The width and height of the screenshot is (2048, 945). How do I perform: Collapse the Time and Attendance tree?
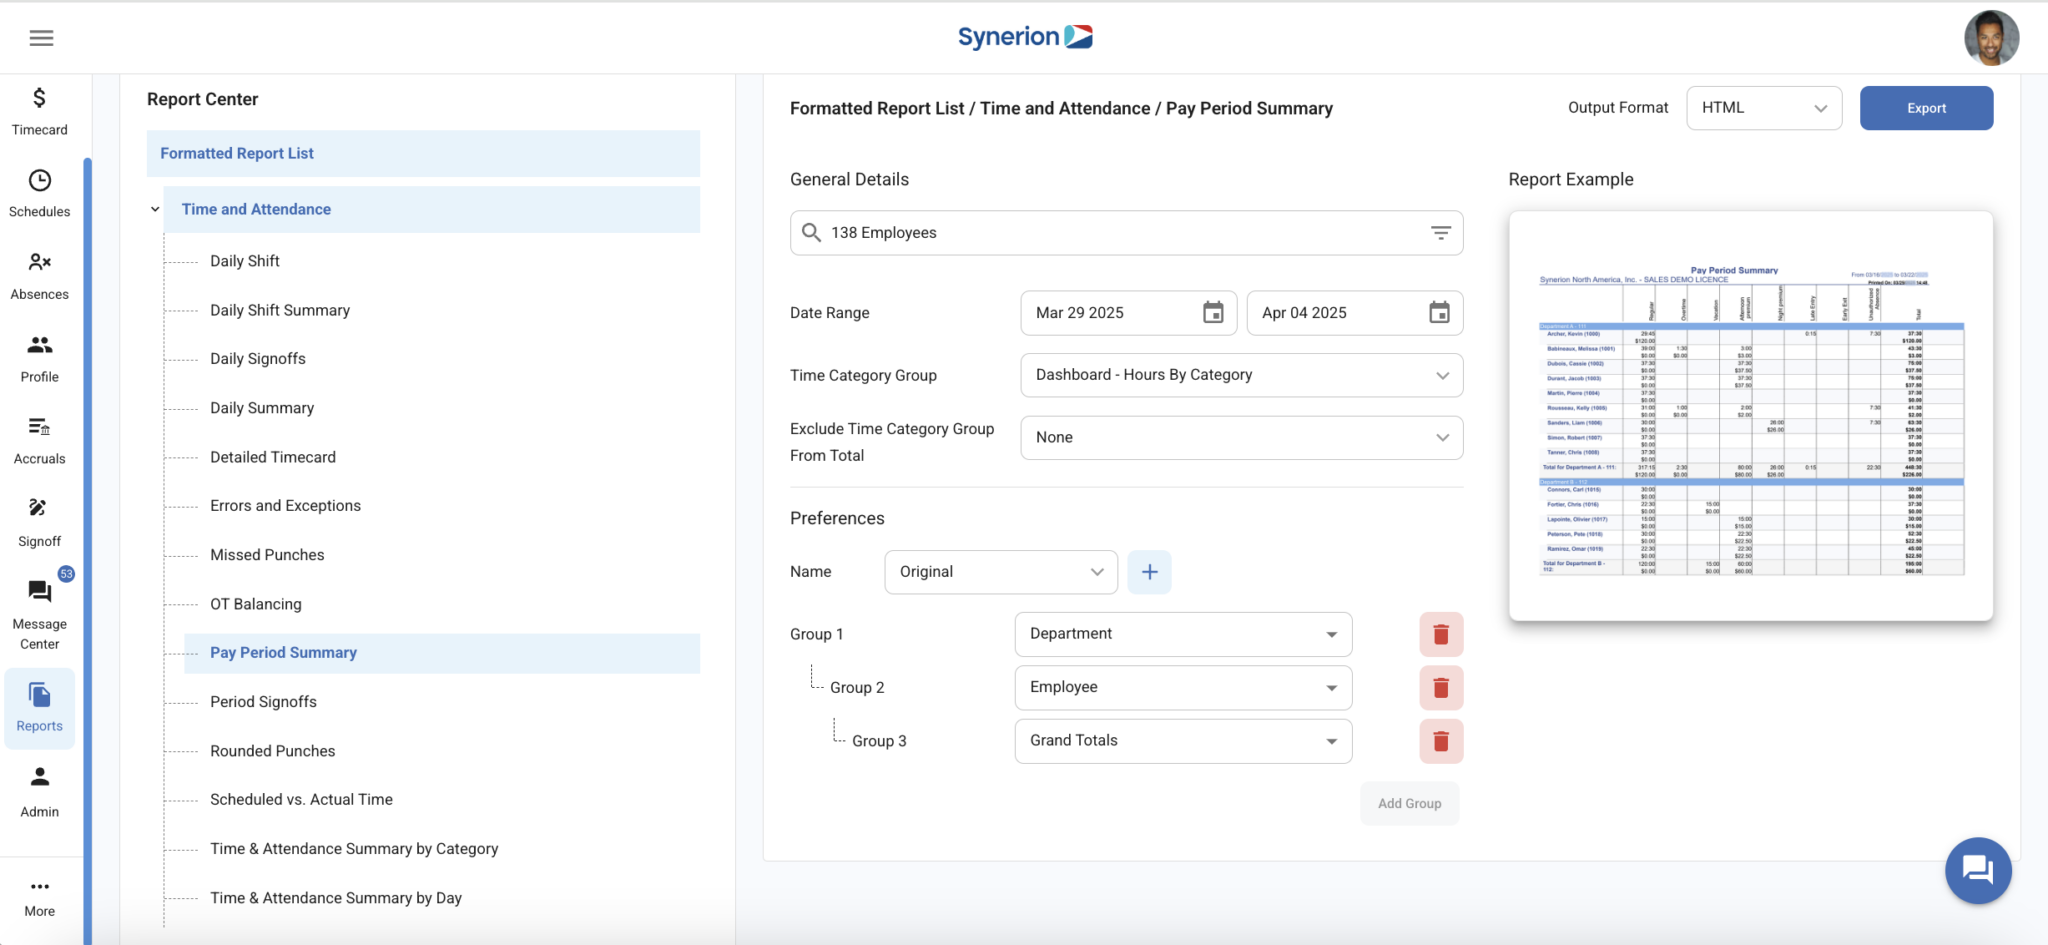point(154,209)
